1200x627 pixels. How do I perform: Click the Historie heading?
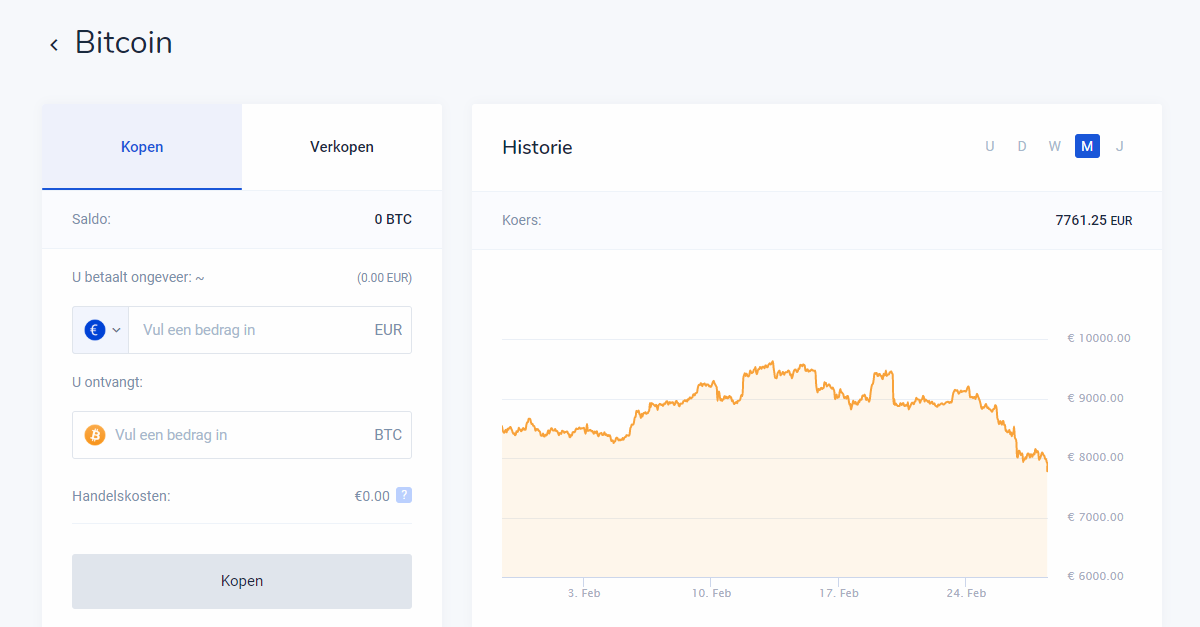537,147
